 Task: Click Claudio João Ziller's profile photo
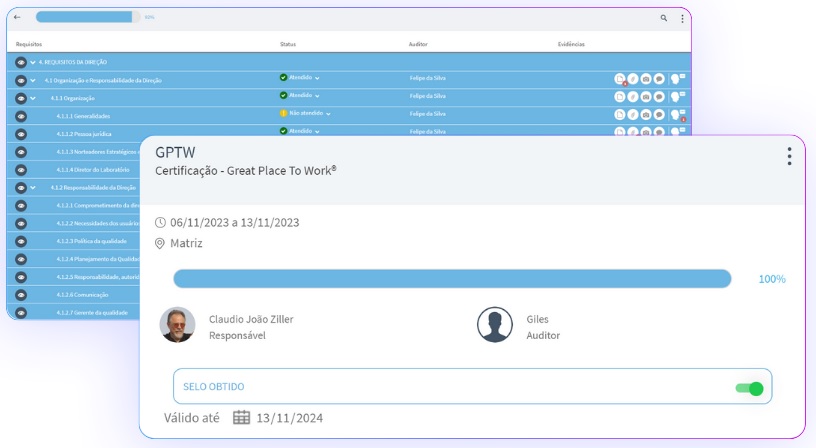coord(177,325)
